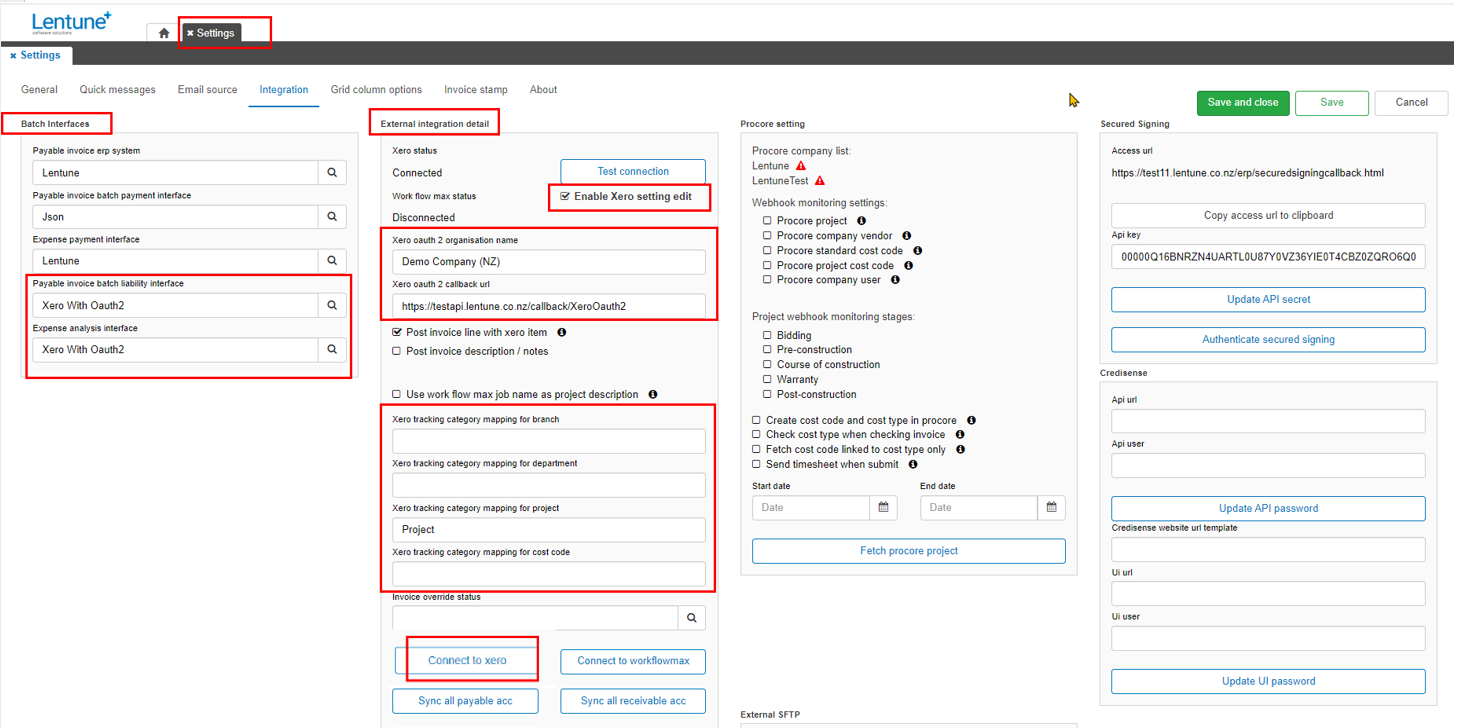Click Connect to xero button
1474x728 pixels.
(467, 661)
